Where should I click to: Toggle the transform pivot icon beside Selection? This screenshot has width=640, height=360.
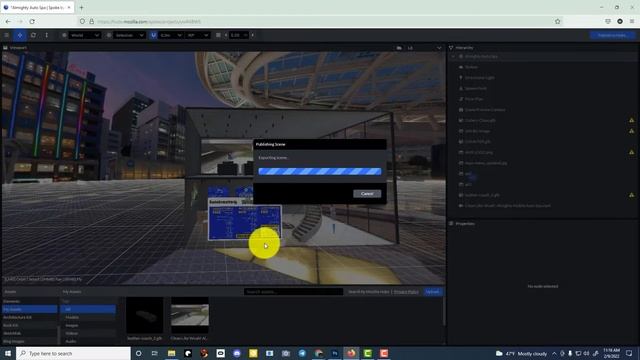(x=109, y=35)
